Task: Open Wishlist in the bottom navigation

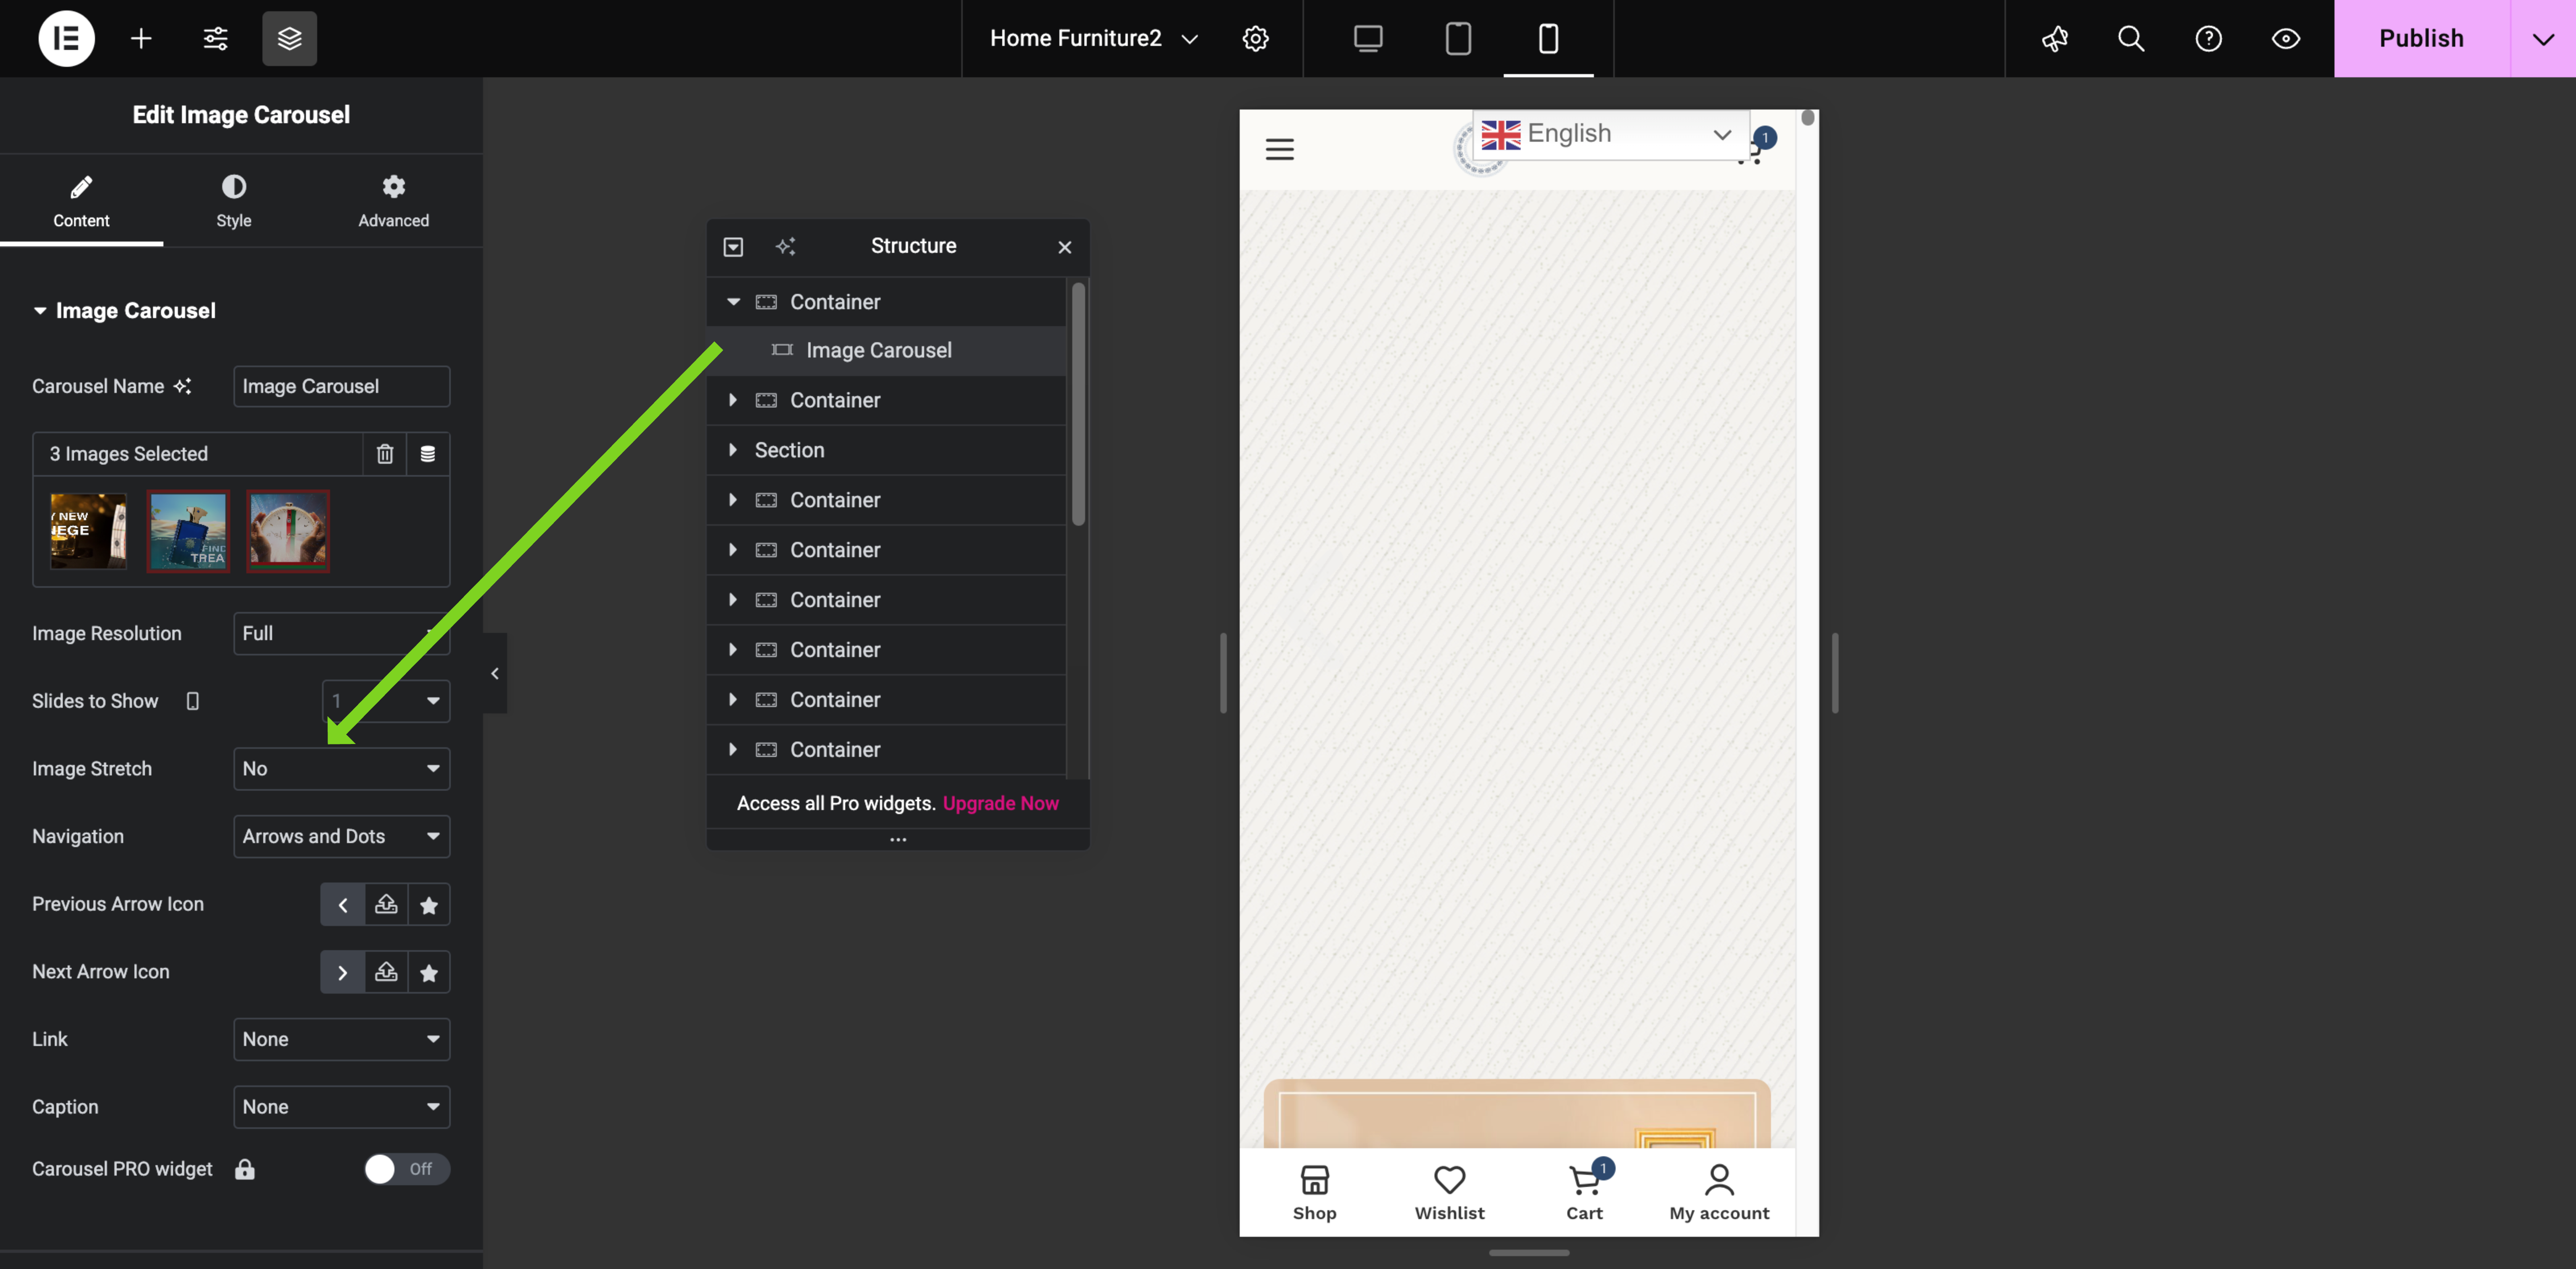Action: [1449, 1192]
